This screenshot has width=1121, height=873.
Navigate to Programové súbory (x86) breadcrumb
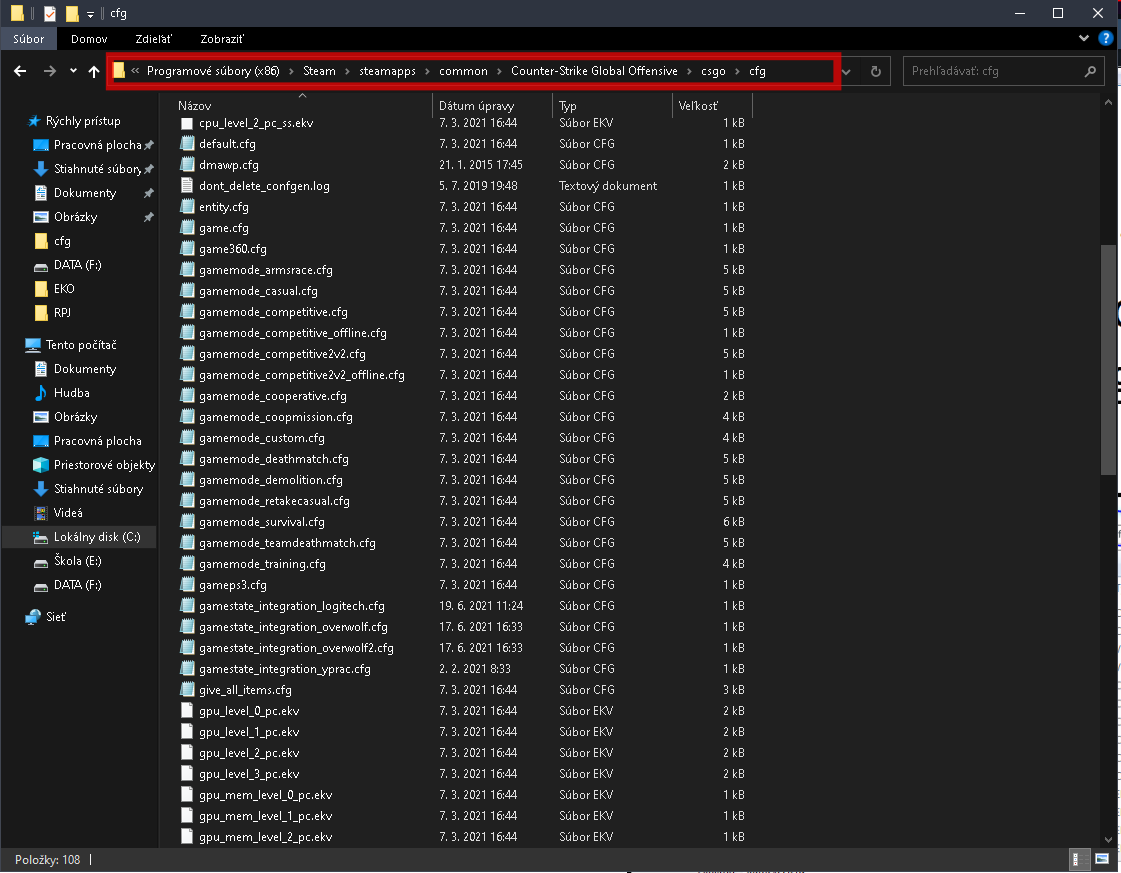point(213,71)
